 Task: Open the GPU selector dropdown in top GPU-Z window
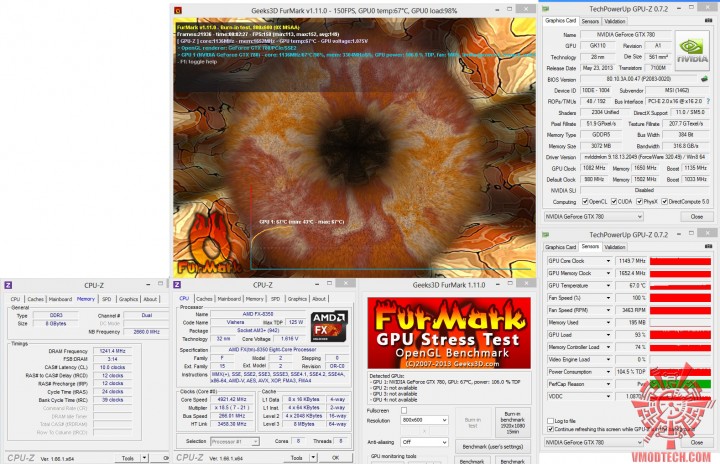point(594,216)
